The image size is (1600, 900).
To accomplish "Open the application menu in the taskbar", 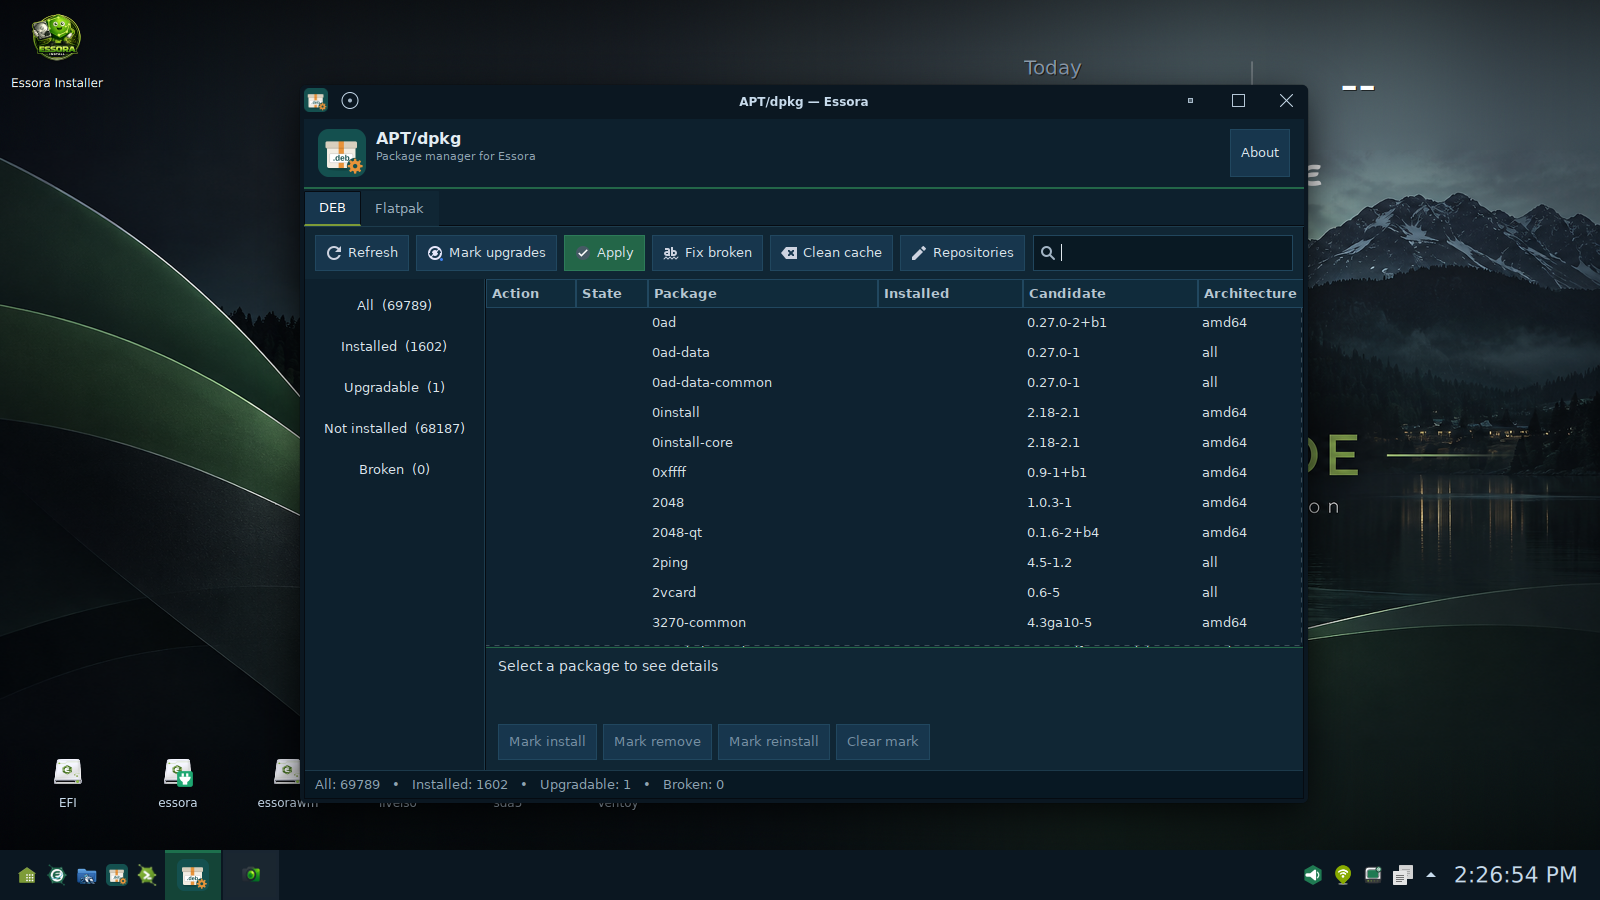I will point(27,875).
